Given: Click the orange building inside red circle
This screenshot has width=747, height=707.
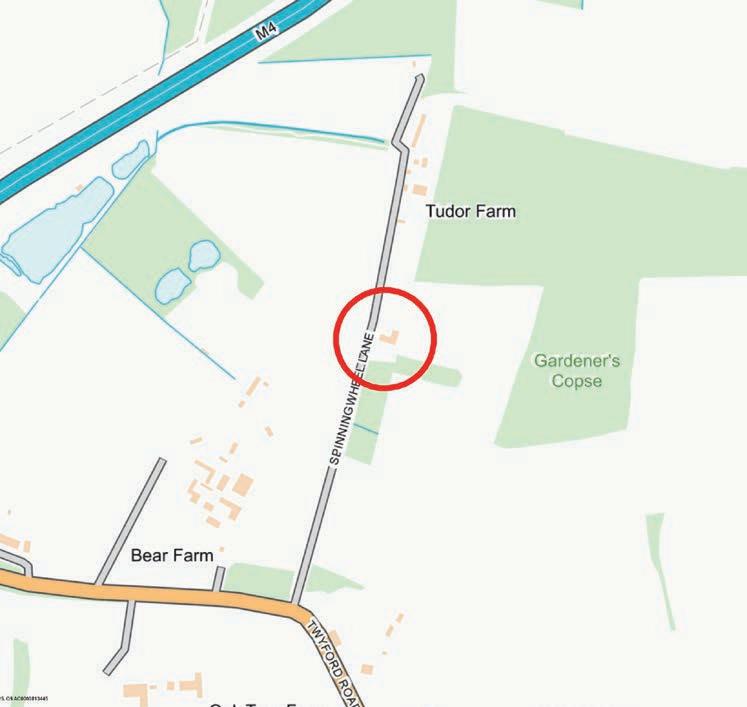Looking at the screenshot, I should [x=389, y=337].
